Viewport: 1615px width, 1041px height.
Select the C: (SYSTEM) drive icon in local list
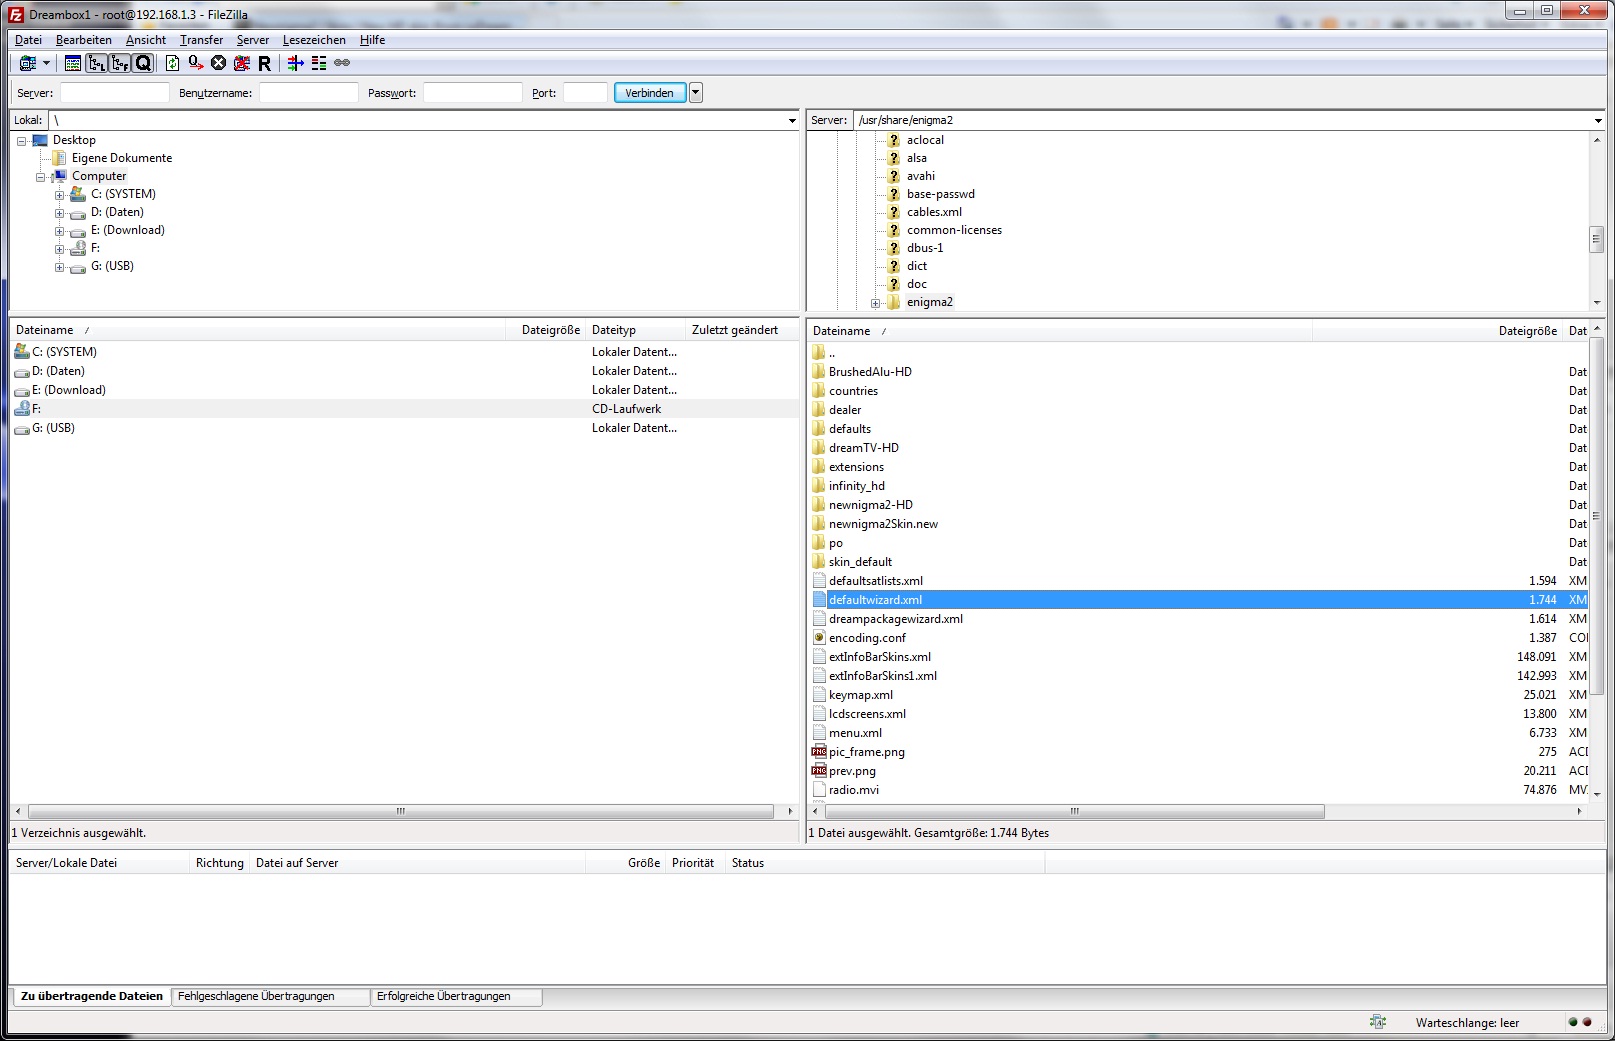pos(22,351)
